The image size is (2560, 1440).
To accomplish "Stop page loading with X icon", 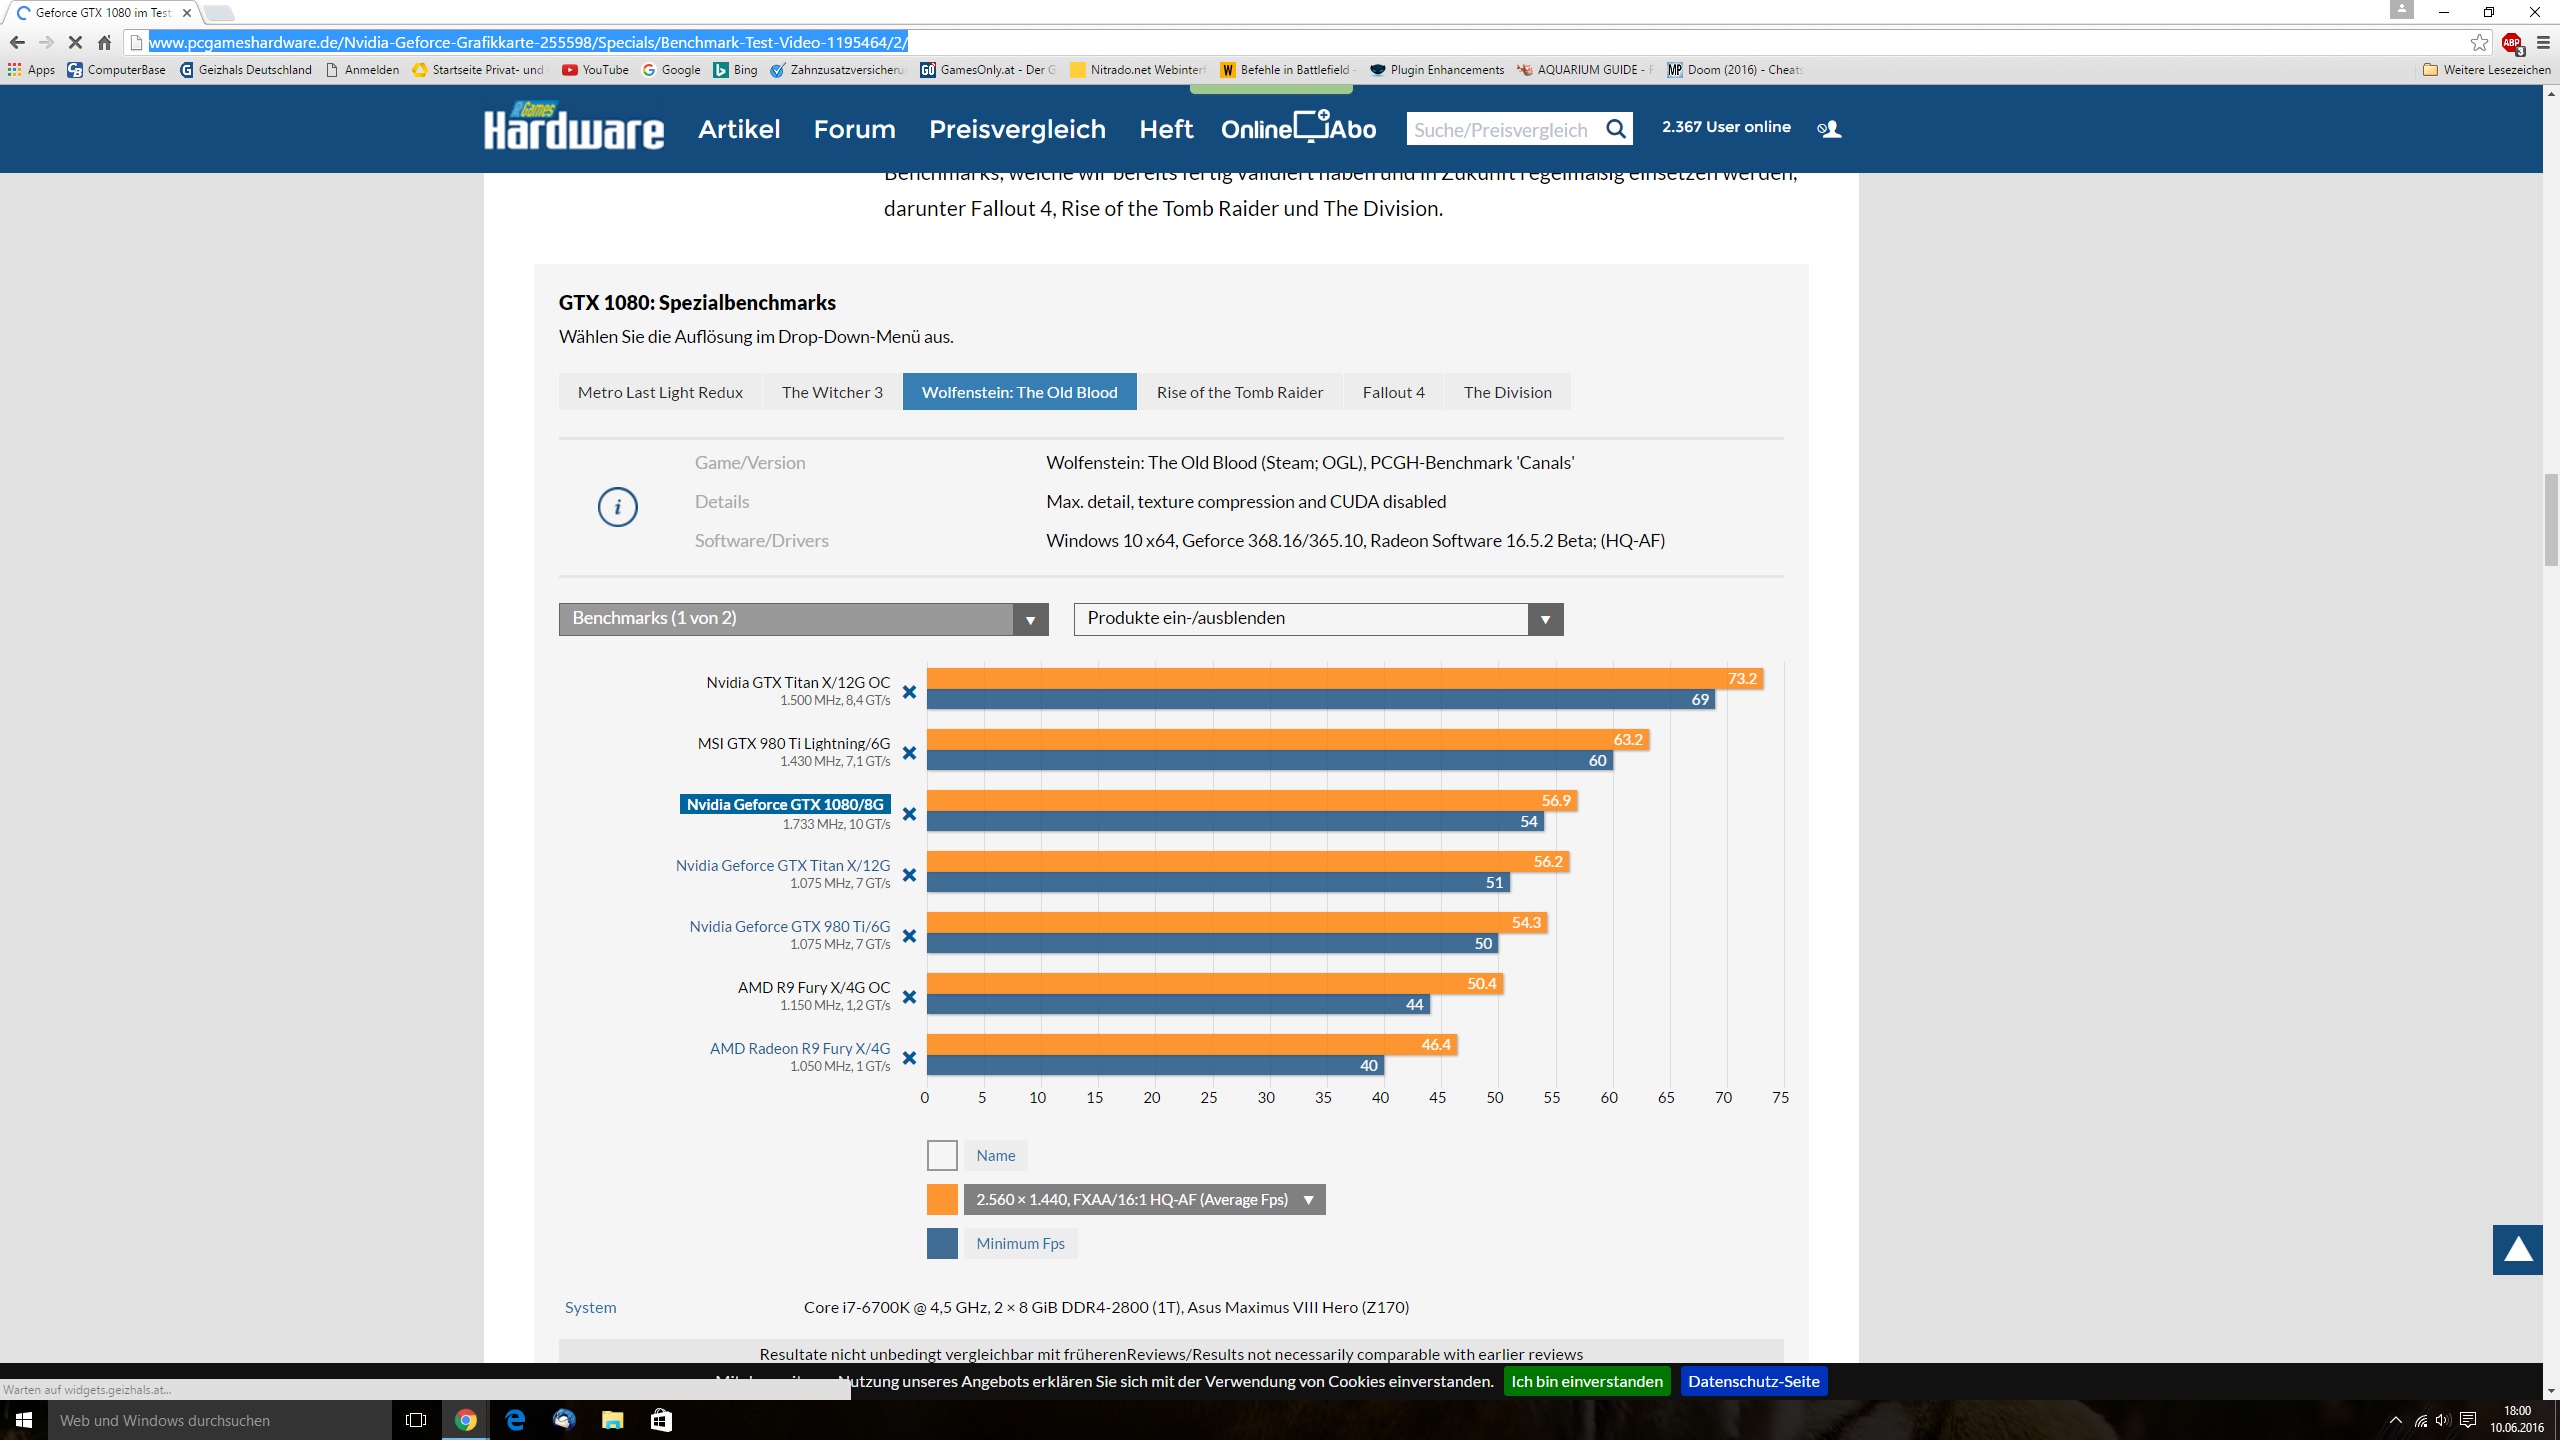I will pyautogui.click(x=75, y=42).
